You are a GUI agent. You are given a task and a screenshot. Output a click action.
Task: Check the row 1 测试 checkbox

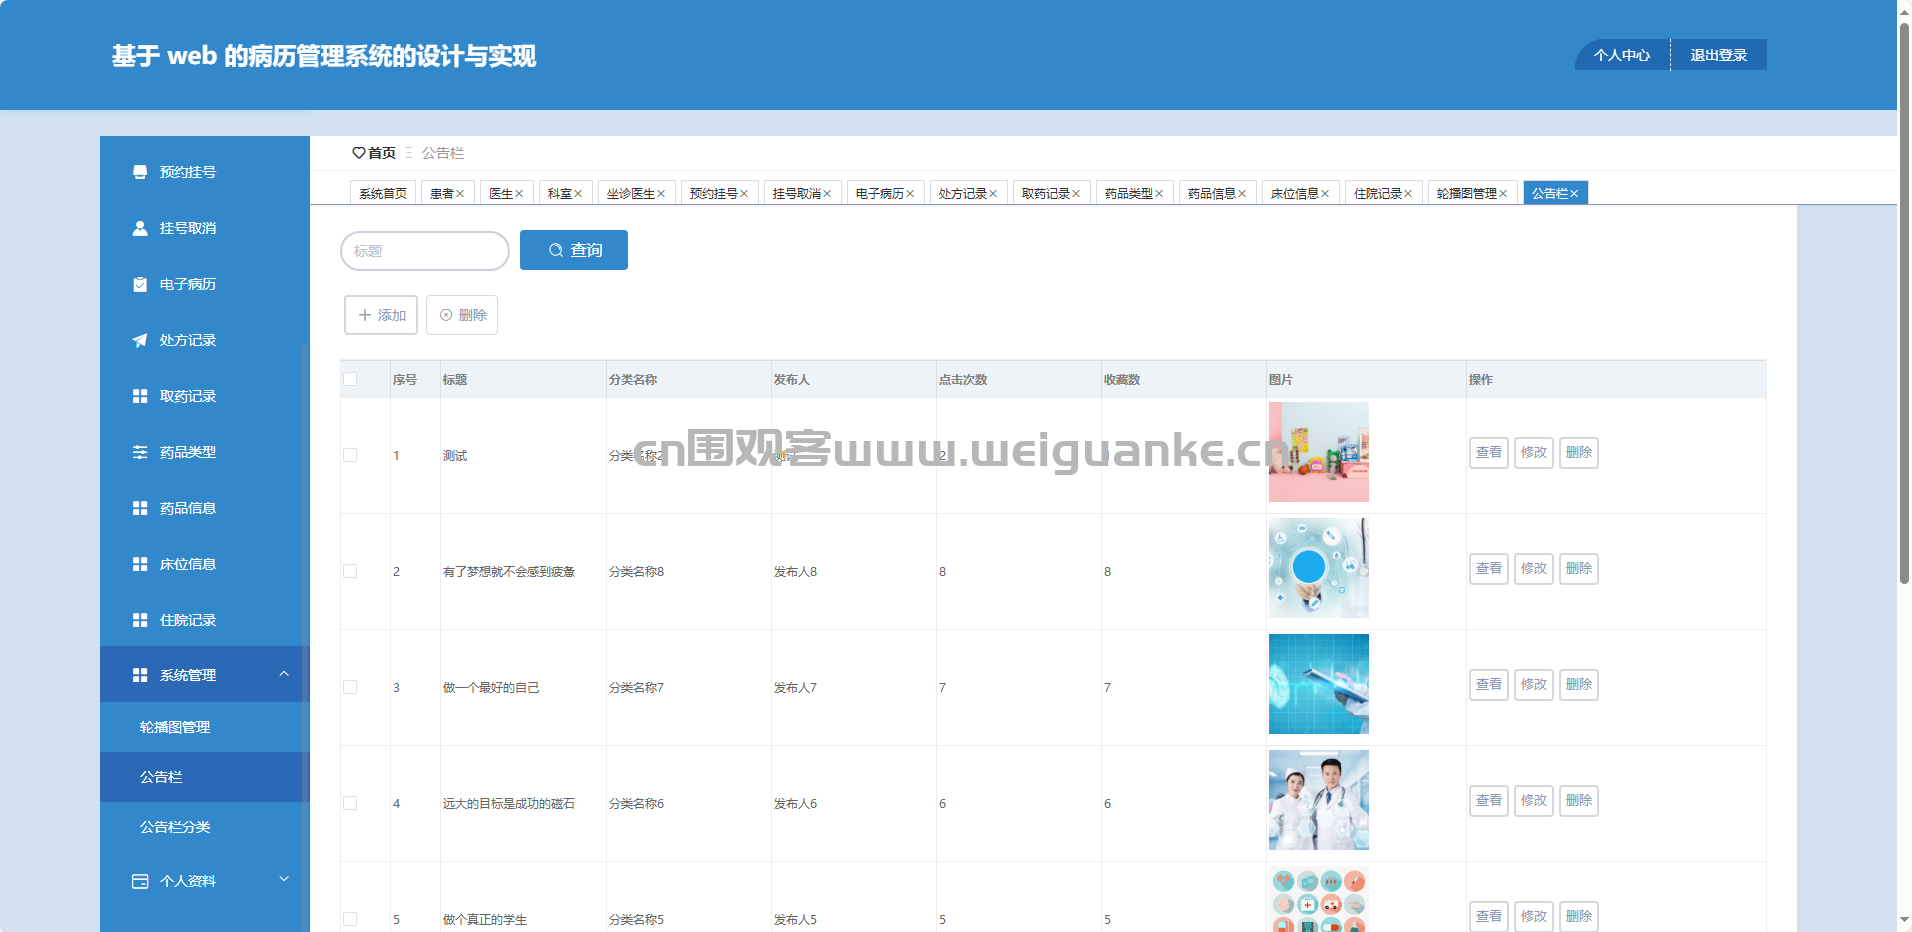350,455
